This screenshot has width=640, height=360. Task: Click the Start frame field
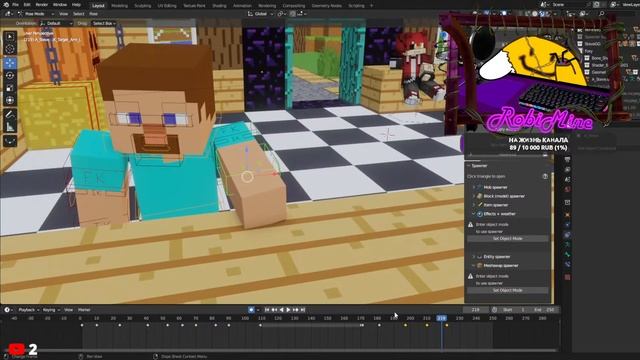pos(513,310)
